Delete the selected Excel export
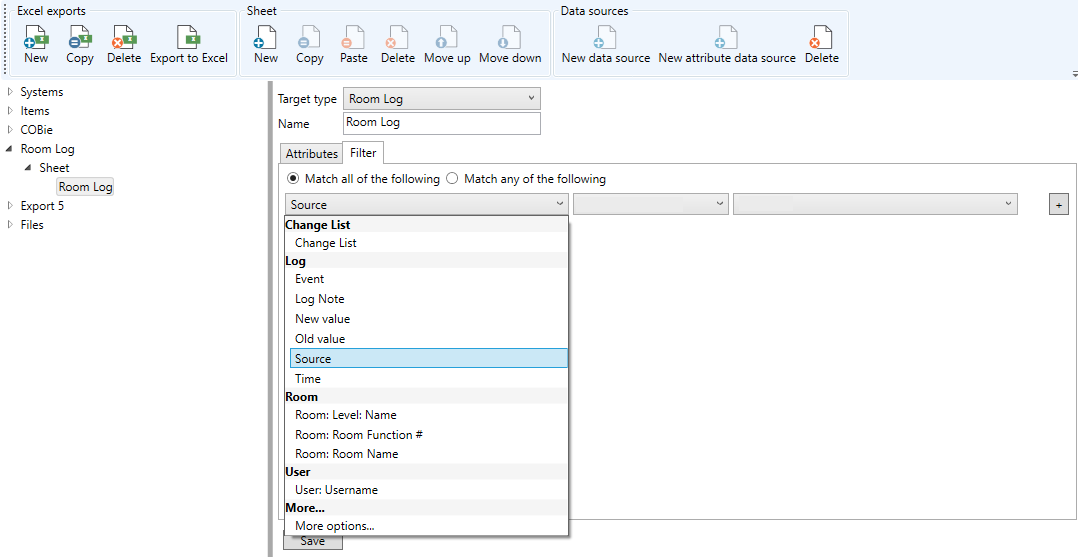 [x=124, y=45]
